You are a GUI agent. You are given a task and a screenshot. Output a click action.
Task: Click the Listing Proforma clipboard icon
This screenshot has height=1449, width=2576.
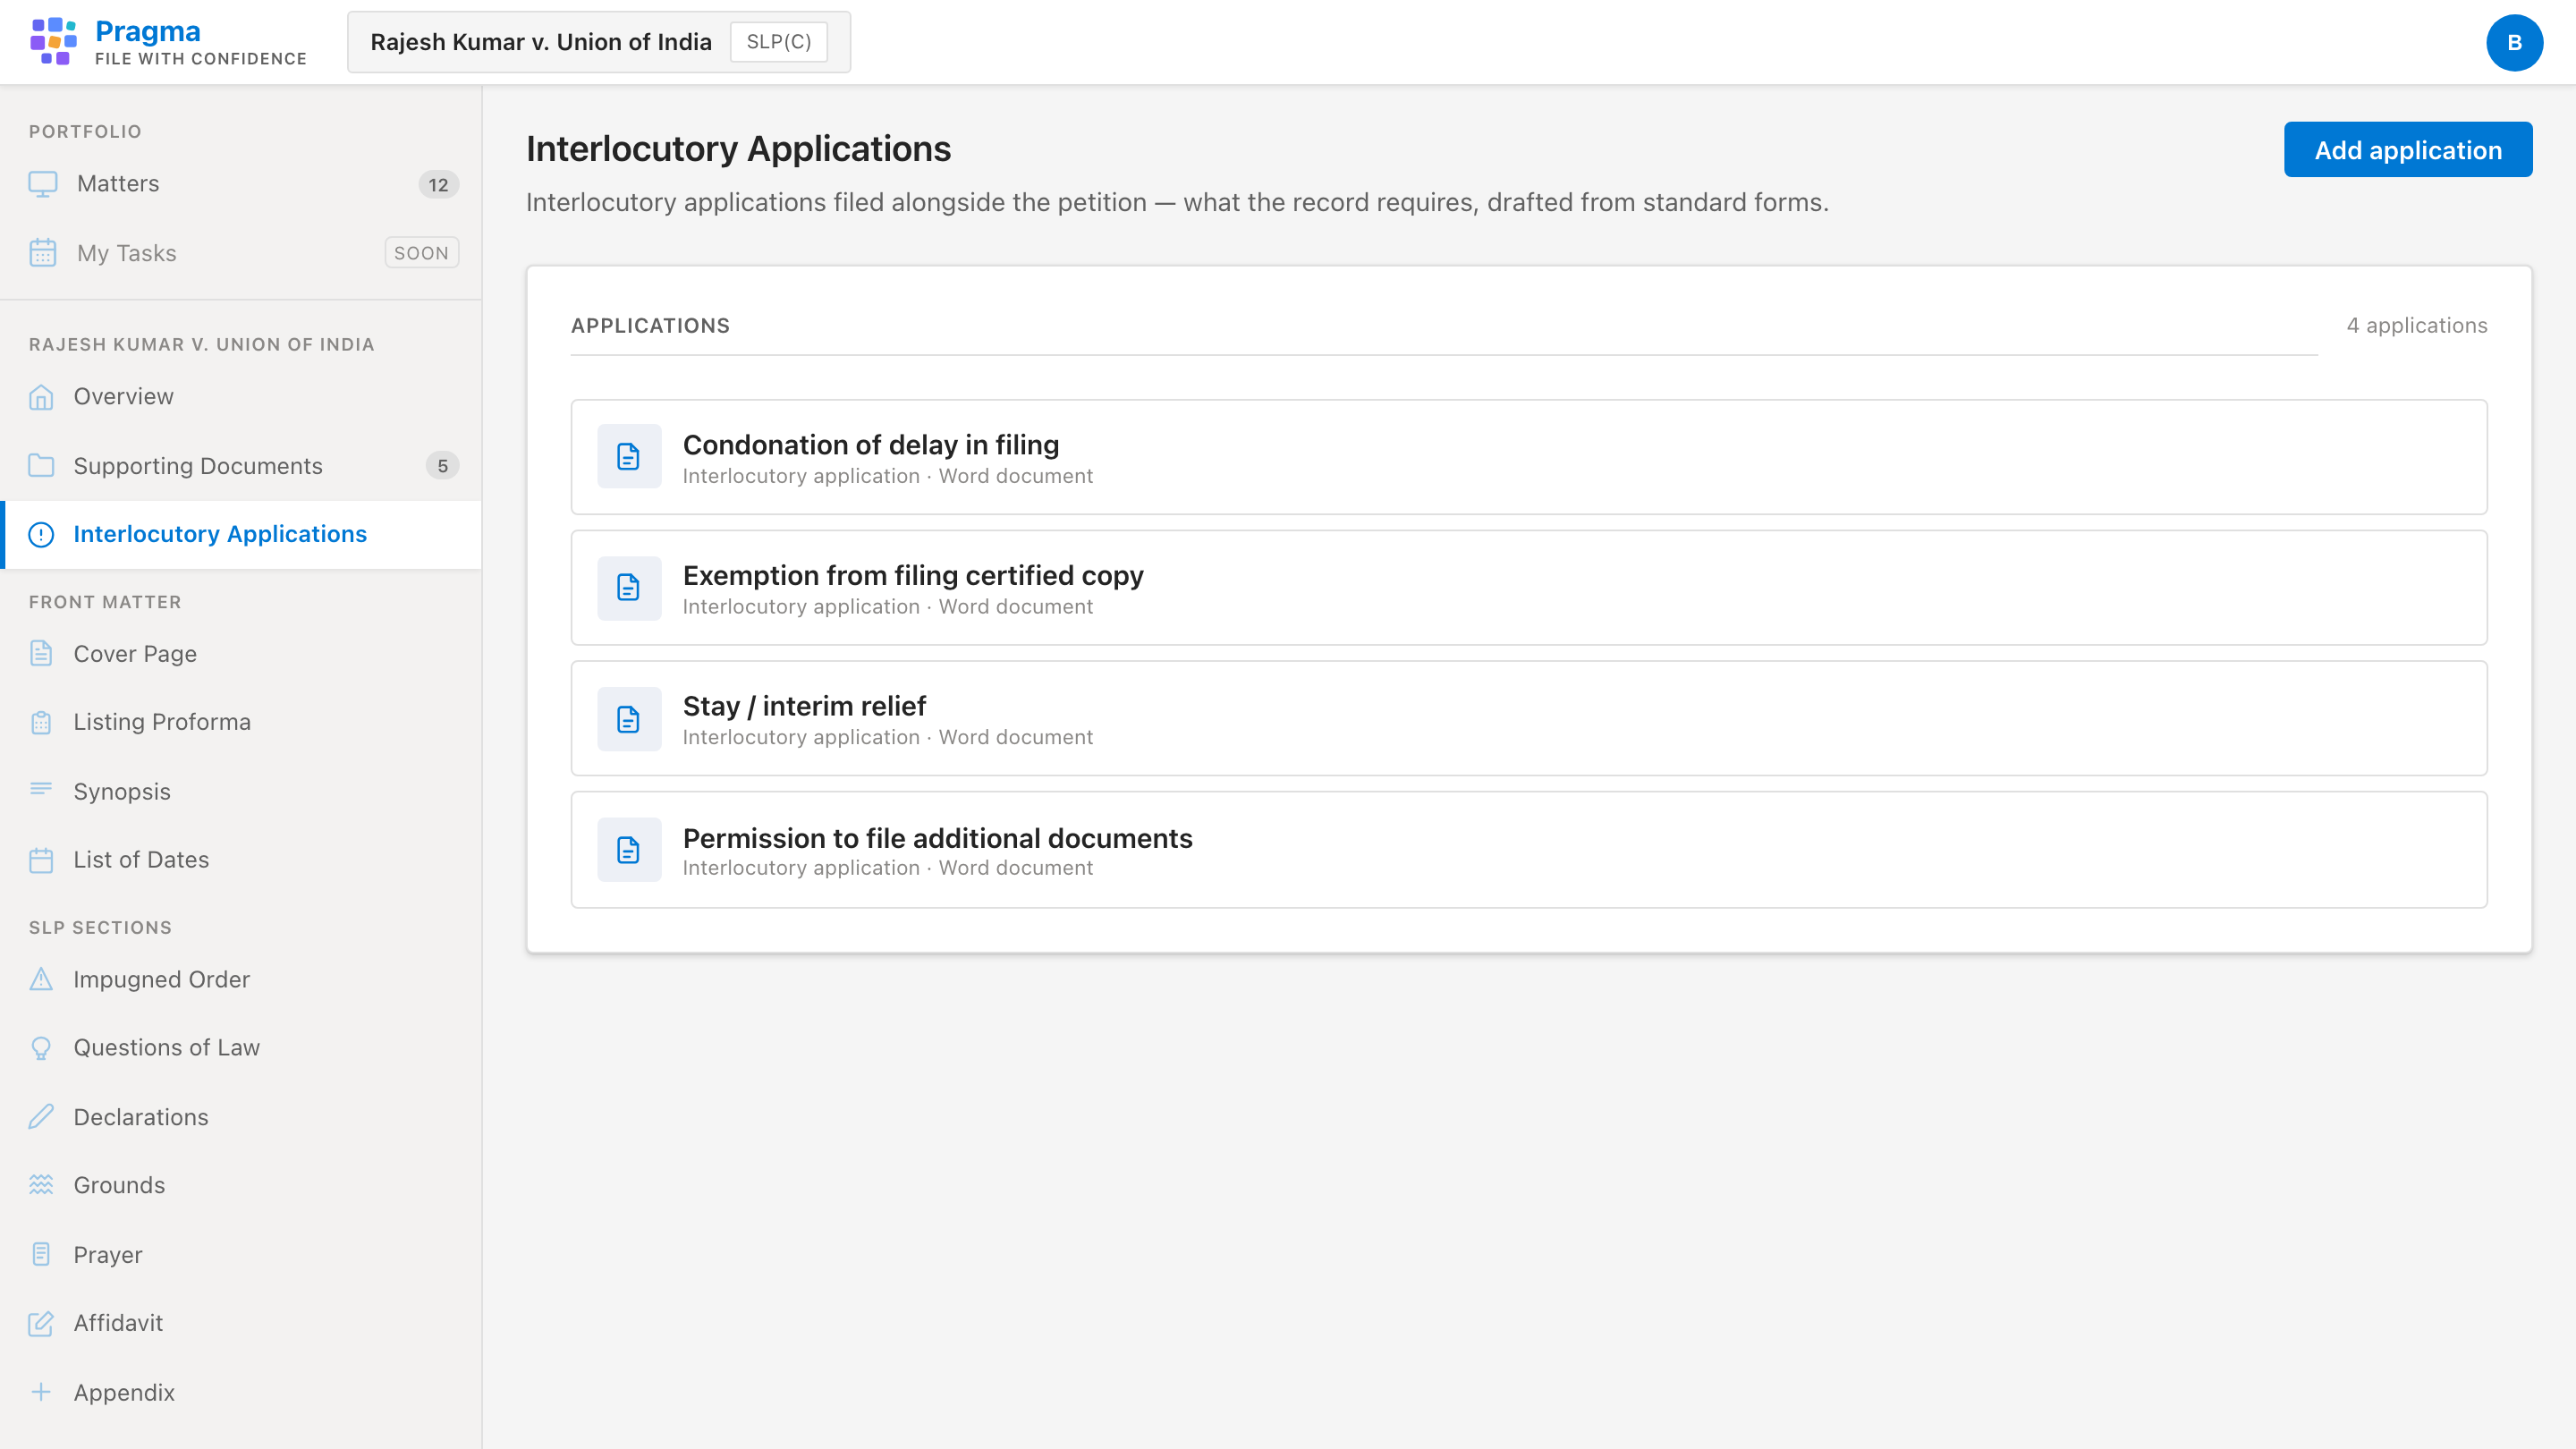(x=41, y=722)
